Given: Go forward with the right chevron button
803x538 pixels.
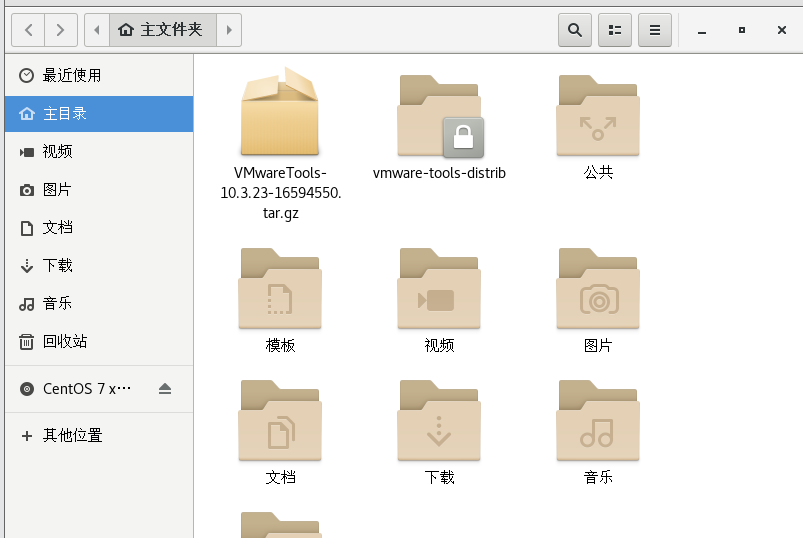Looking at the screenshot, I should pos(60,30).
